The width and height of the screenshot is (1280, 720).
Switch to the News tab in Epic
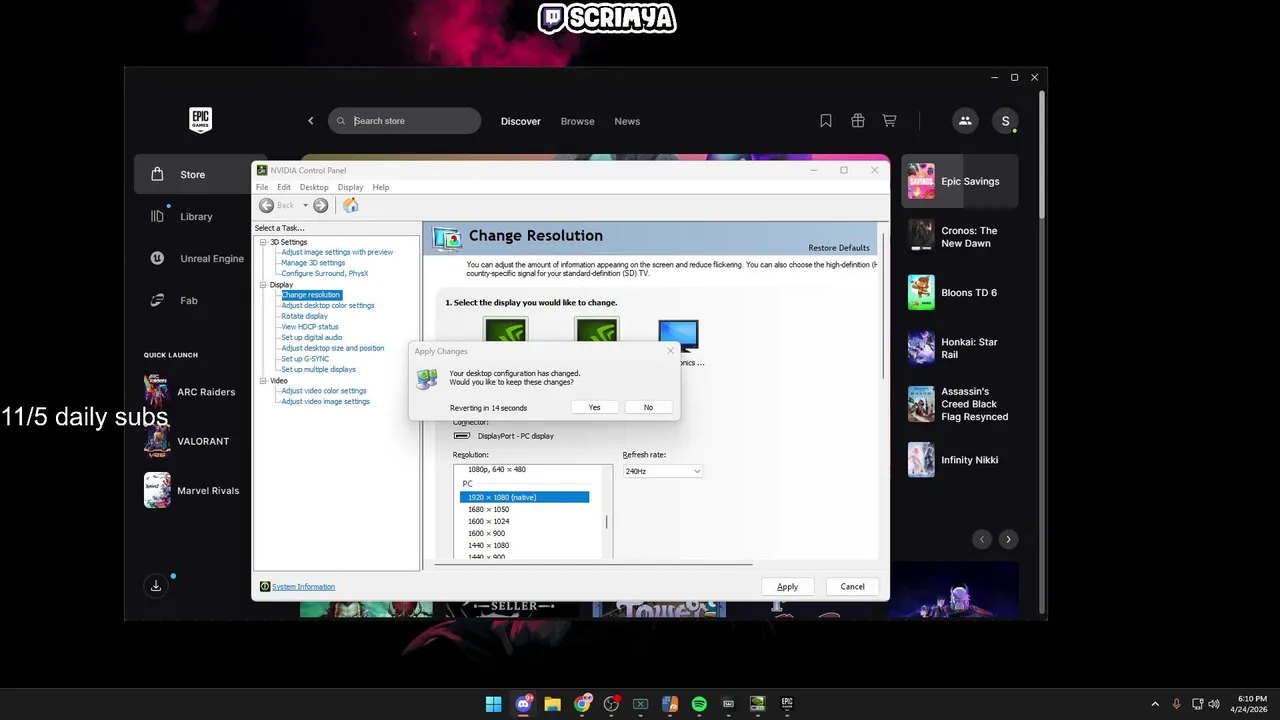tap(627, 121)
